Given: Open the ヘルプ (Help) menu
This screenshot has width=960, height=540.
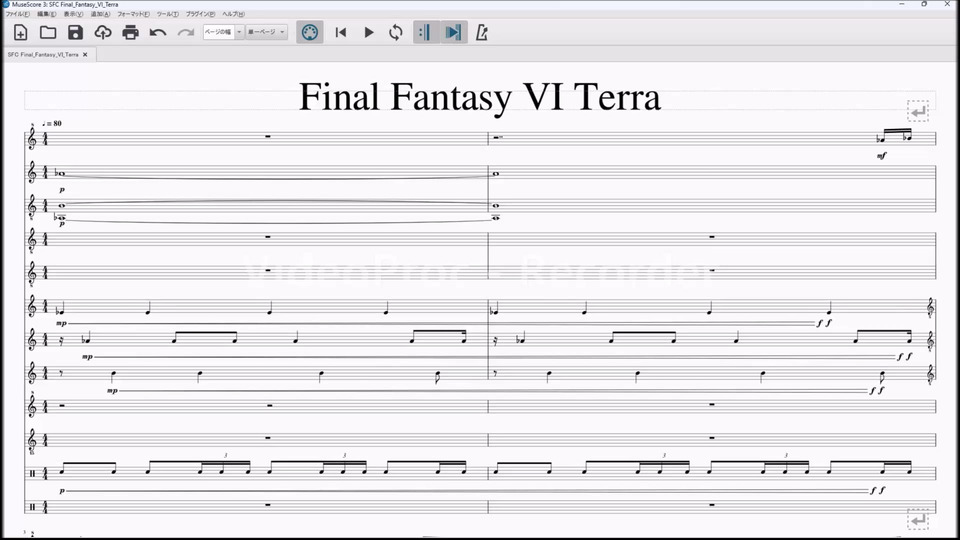Looking at the screenshot, I should click(x=233, y=13).
